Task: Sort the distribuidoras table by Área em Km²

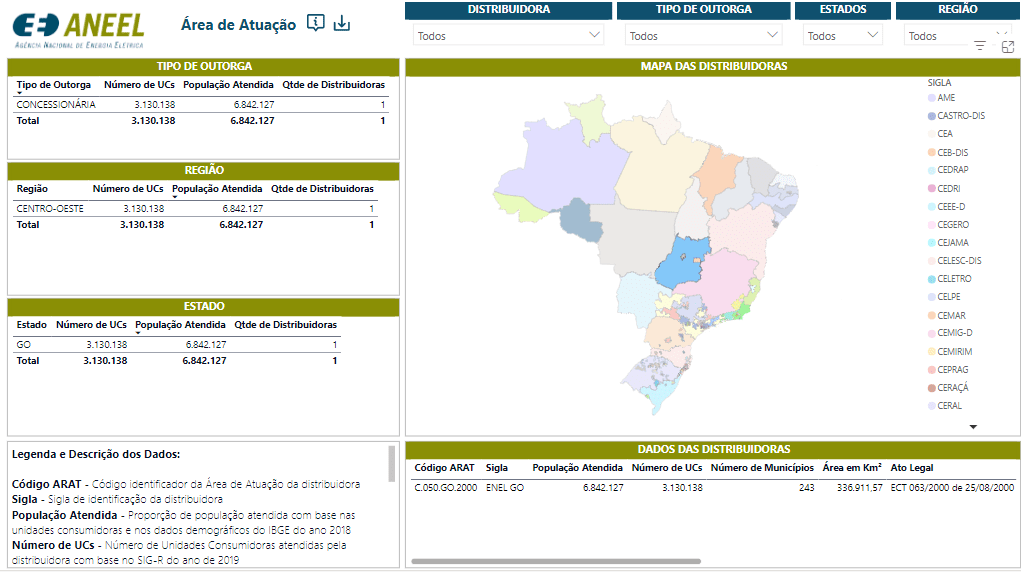Action: coord(852,467)
